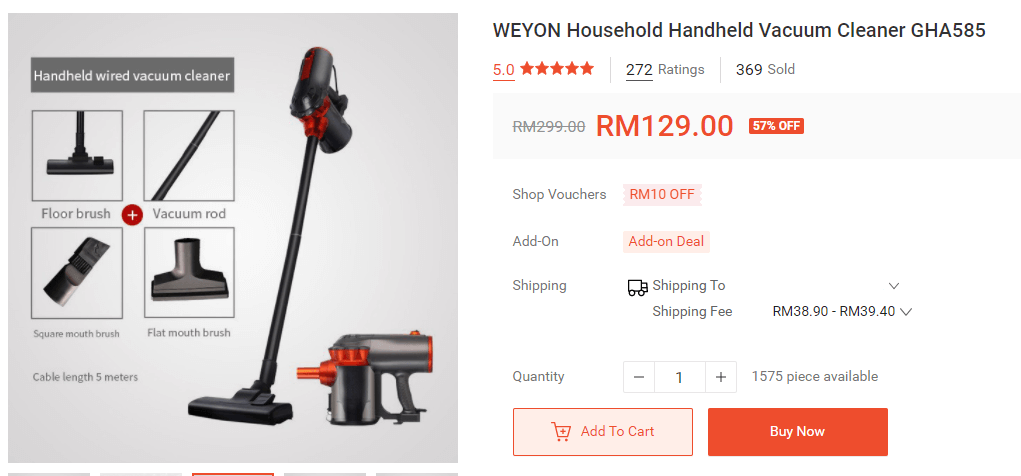Click the minus quantity decrement icon
This screenshot has width=1021, height=476.
coord(639,377)
